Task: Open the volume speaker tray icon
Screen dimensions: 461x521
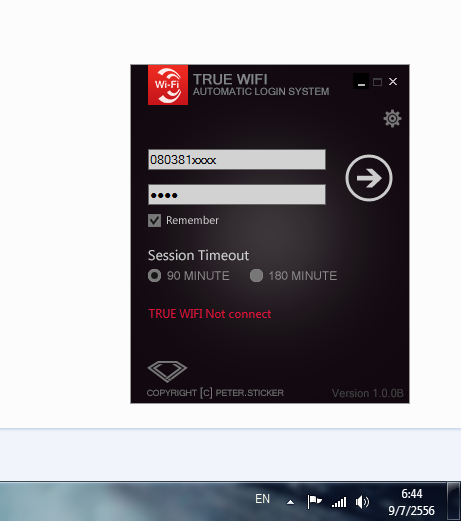Action: pos(362,502)
